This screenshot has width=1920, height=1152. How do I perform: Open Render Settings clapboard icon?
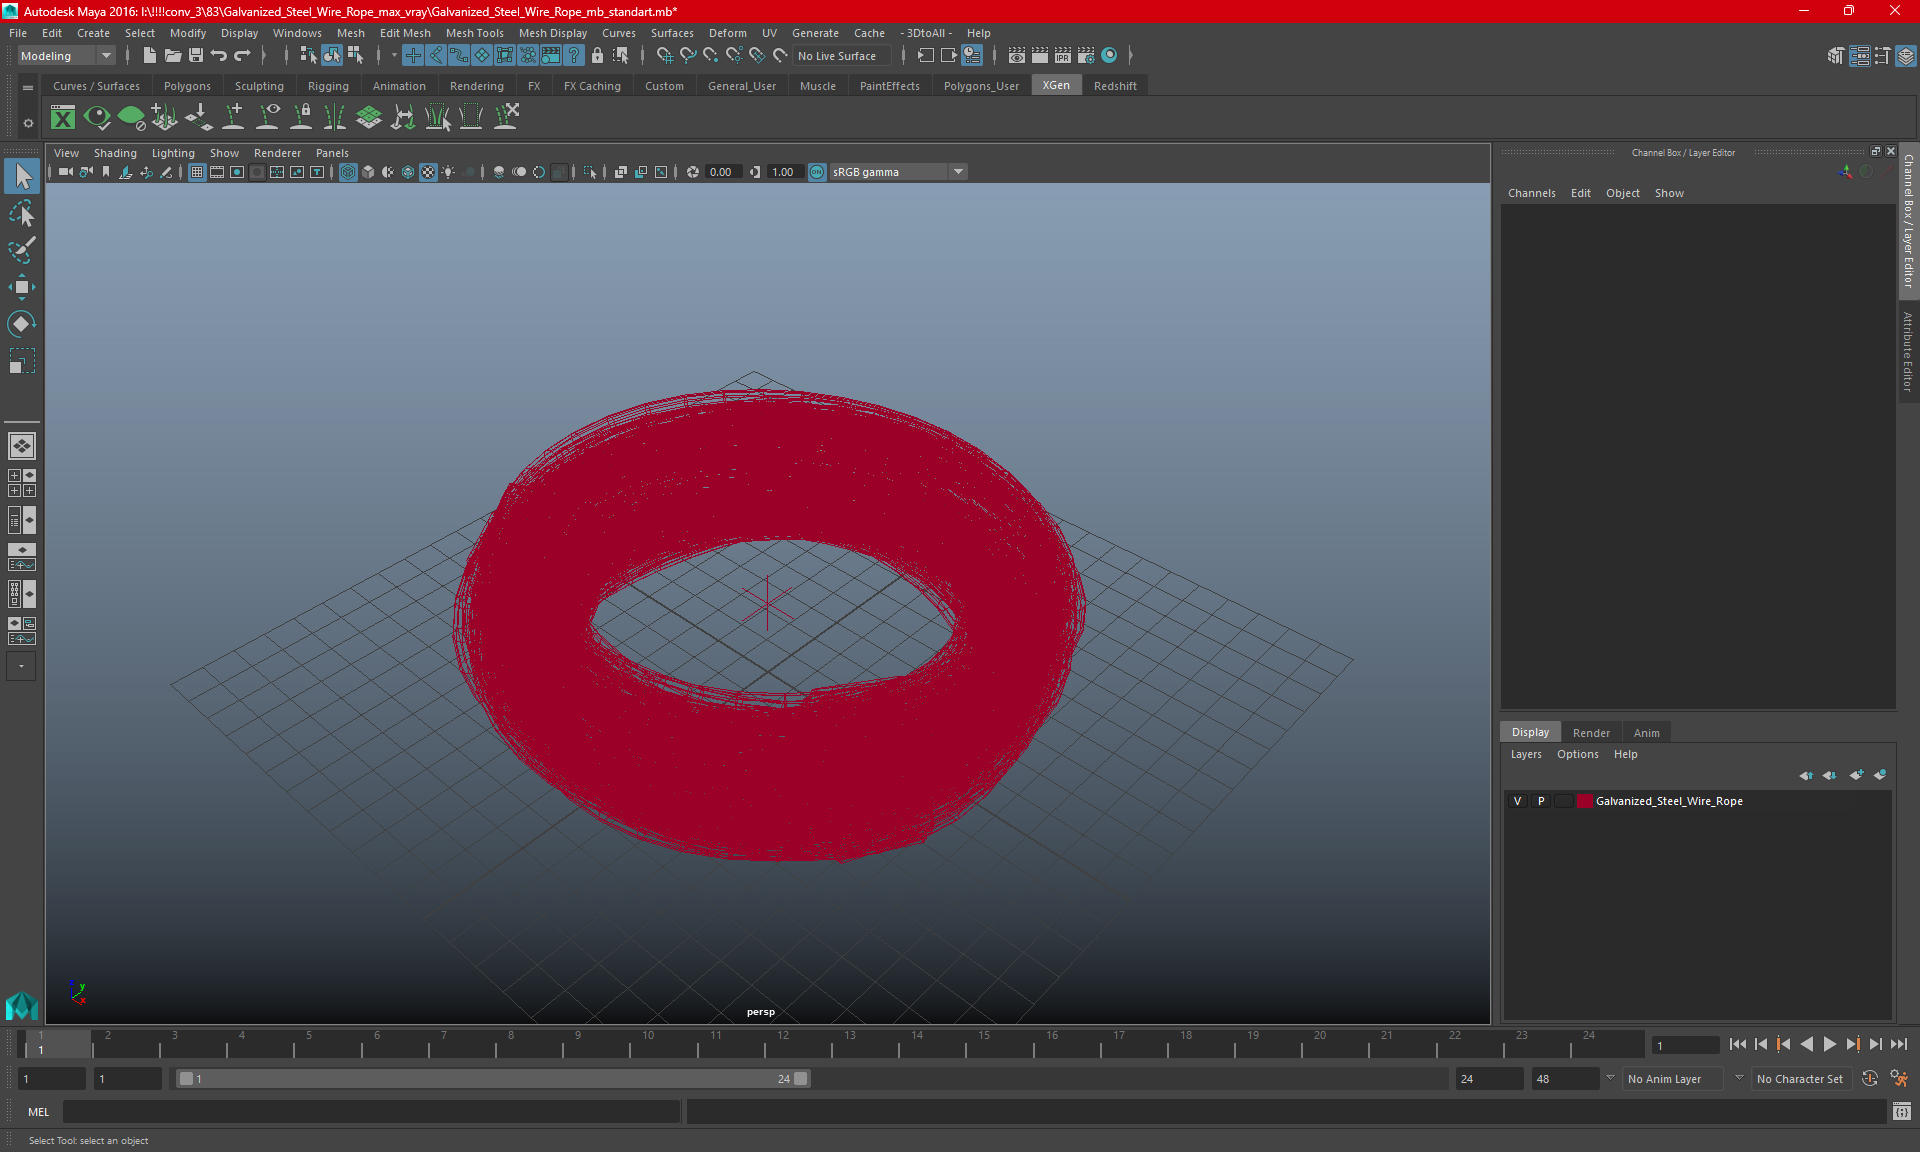pyautogui.click(x=1086, y=56)
